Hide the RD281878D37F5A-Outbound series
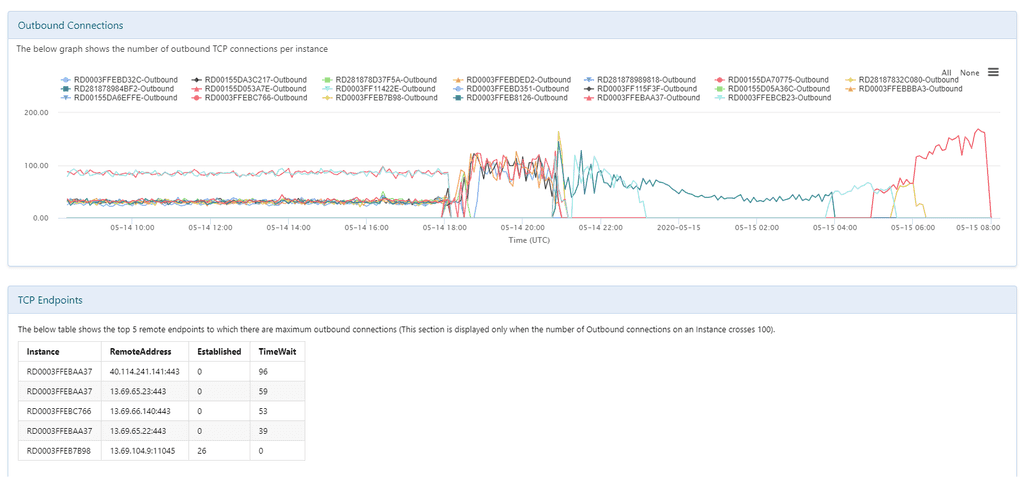The width and height of the screenshot is (1024, 478). [379, 80]
